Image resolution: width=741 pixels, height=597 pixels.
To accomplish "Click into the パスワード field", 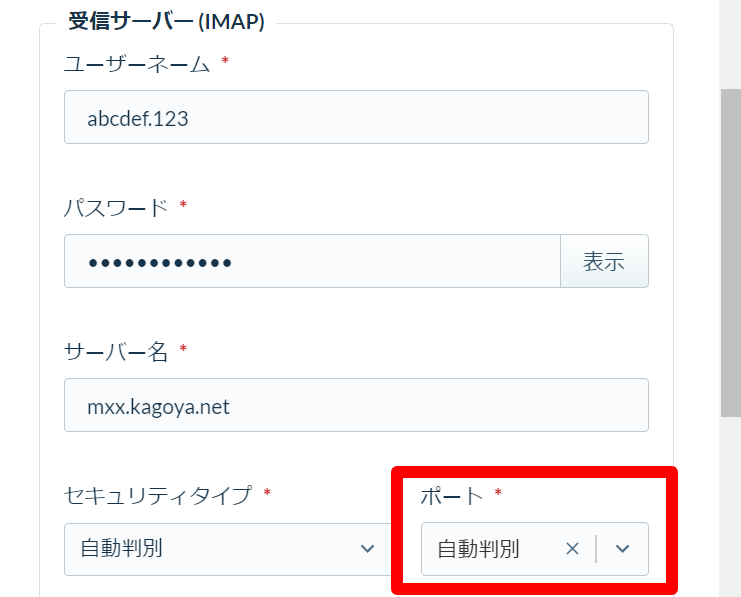I will pos(312,261).
